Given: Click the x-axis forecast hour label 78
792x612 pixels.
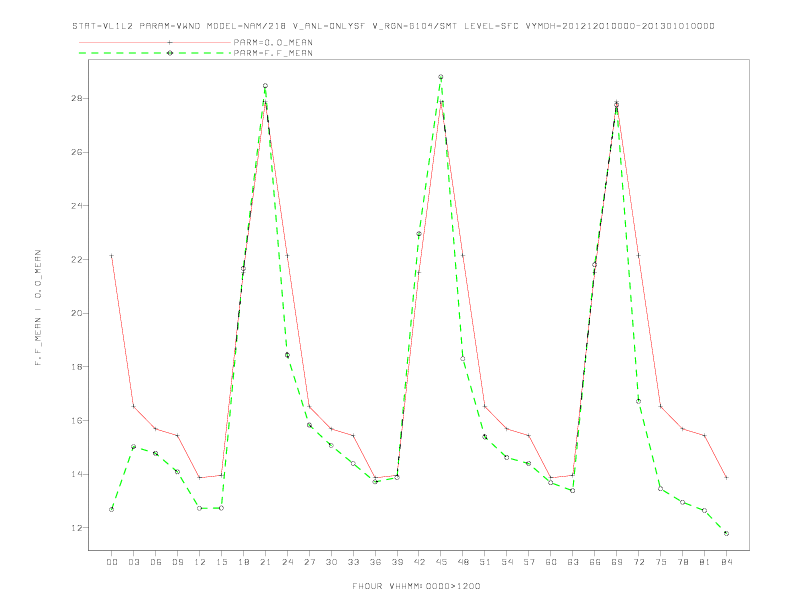Looking at the screenshot, I should pos(682,562).
